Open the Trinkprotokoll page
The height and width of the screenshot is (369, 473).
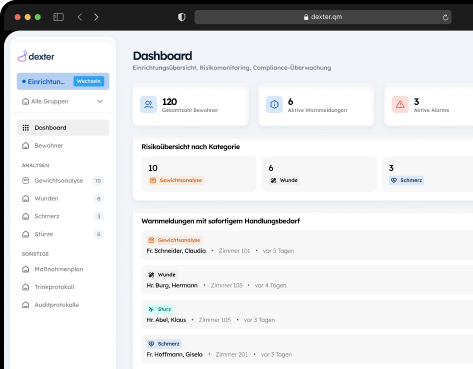pos(63,287)
